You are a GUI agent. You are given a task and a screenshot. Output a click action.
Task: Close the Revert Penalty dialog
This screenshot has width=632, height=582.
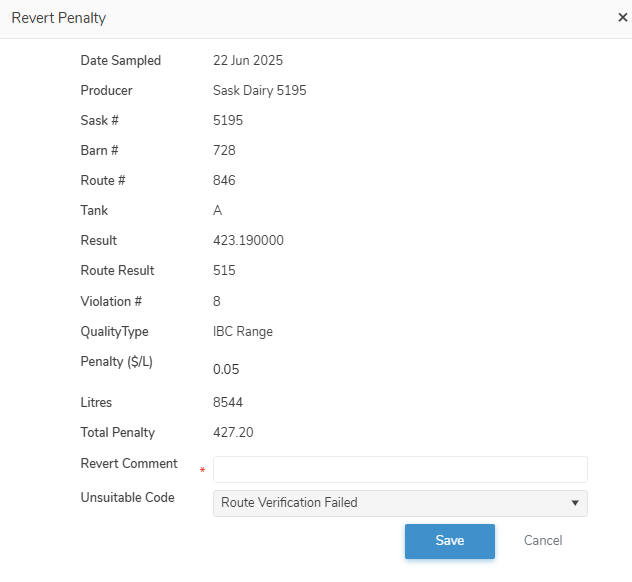[622, 17]
